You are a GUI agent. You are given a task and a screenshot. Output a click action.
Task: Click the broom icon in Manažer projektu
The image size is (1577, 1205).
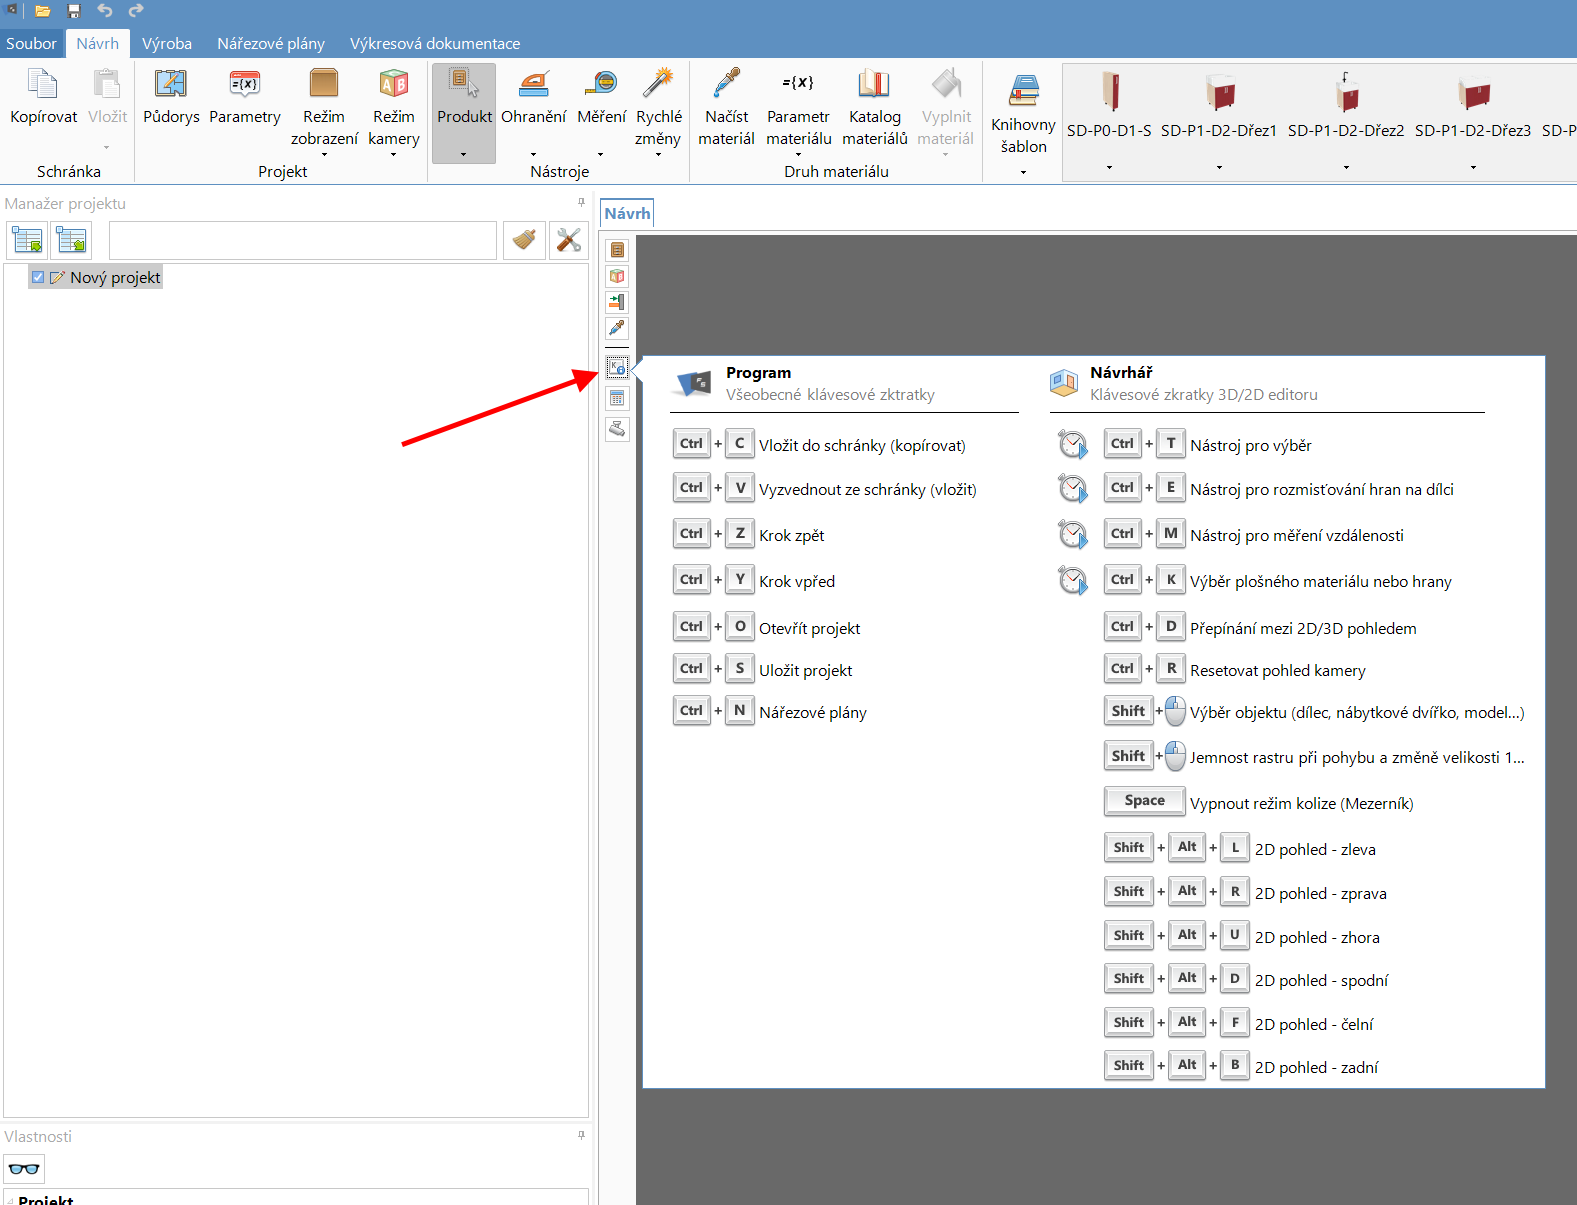[524, 240]
